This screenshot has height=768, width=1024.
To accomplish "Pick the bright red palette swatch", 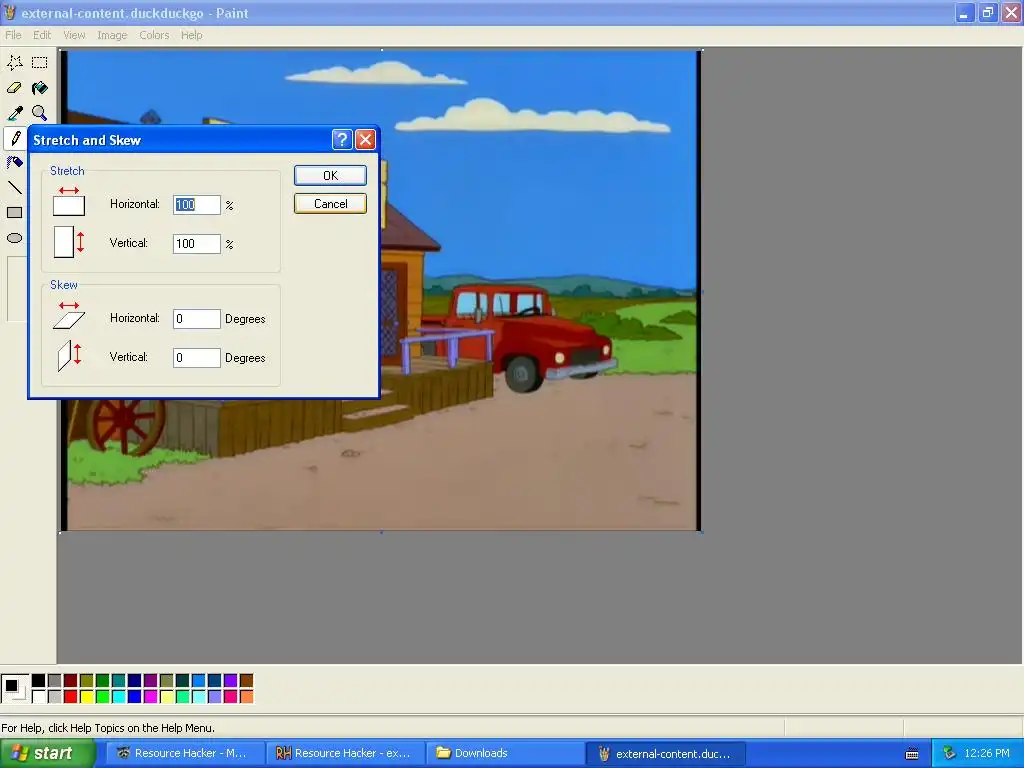I will (x=71, y=696).
